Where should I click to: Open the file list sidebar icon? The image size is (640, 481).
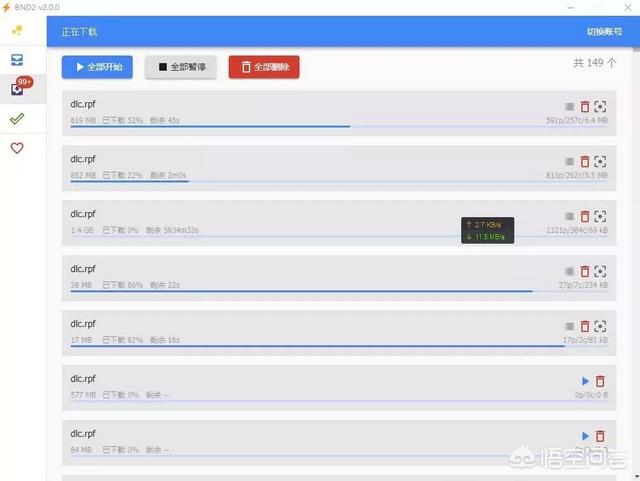pos(17,60)
